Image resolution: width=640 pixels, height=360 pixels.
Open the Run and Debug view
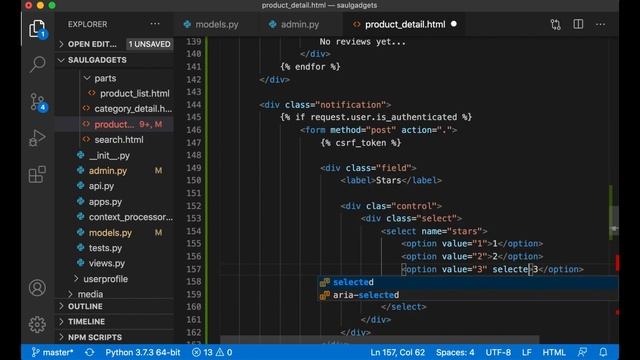click(37, 138)
